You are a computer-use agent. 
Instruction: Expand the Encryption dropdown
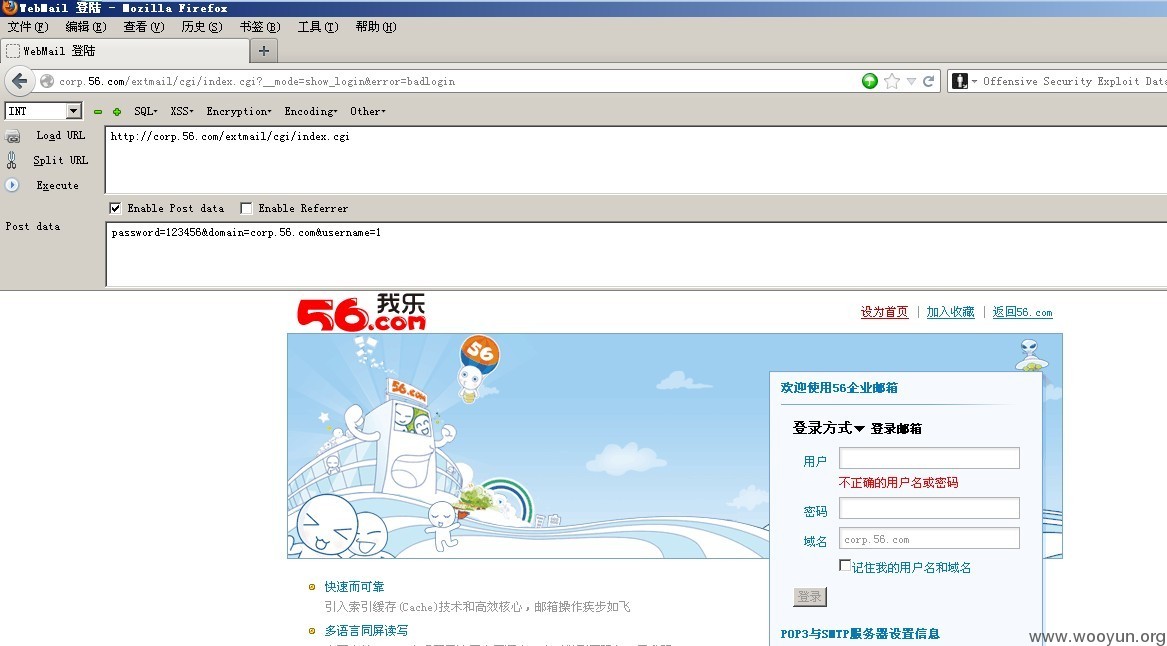239,111
